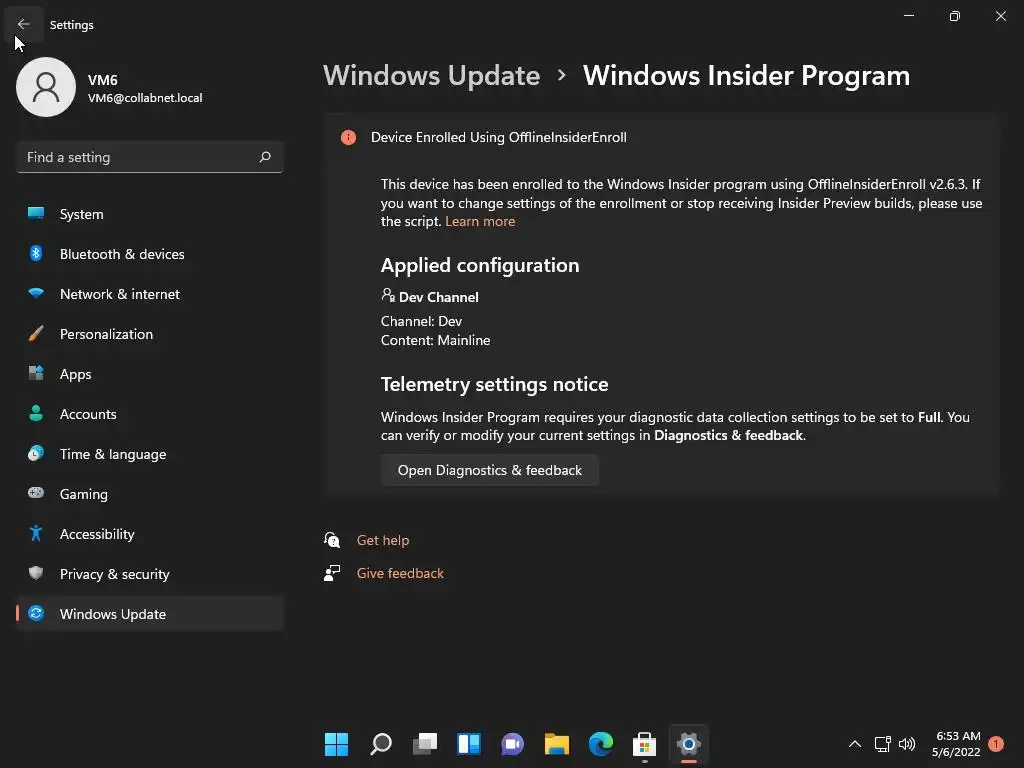Click the Windows Update breadcrumb heading
This screenshot has width=1024, height=768.
pos(432,76)
